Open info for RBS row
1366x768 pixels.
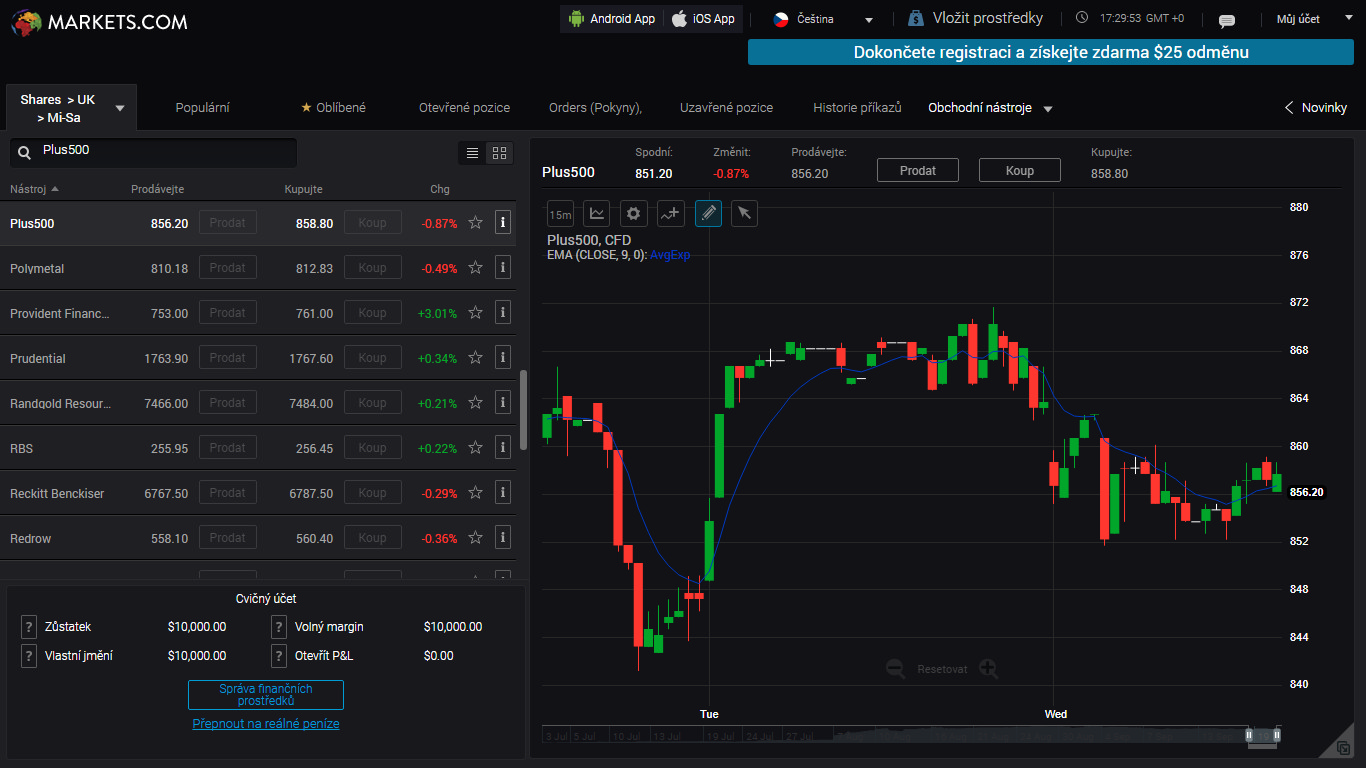pos(503,447)
